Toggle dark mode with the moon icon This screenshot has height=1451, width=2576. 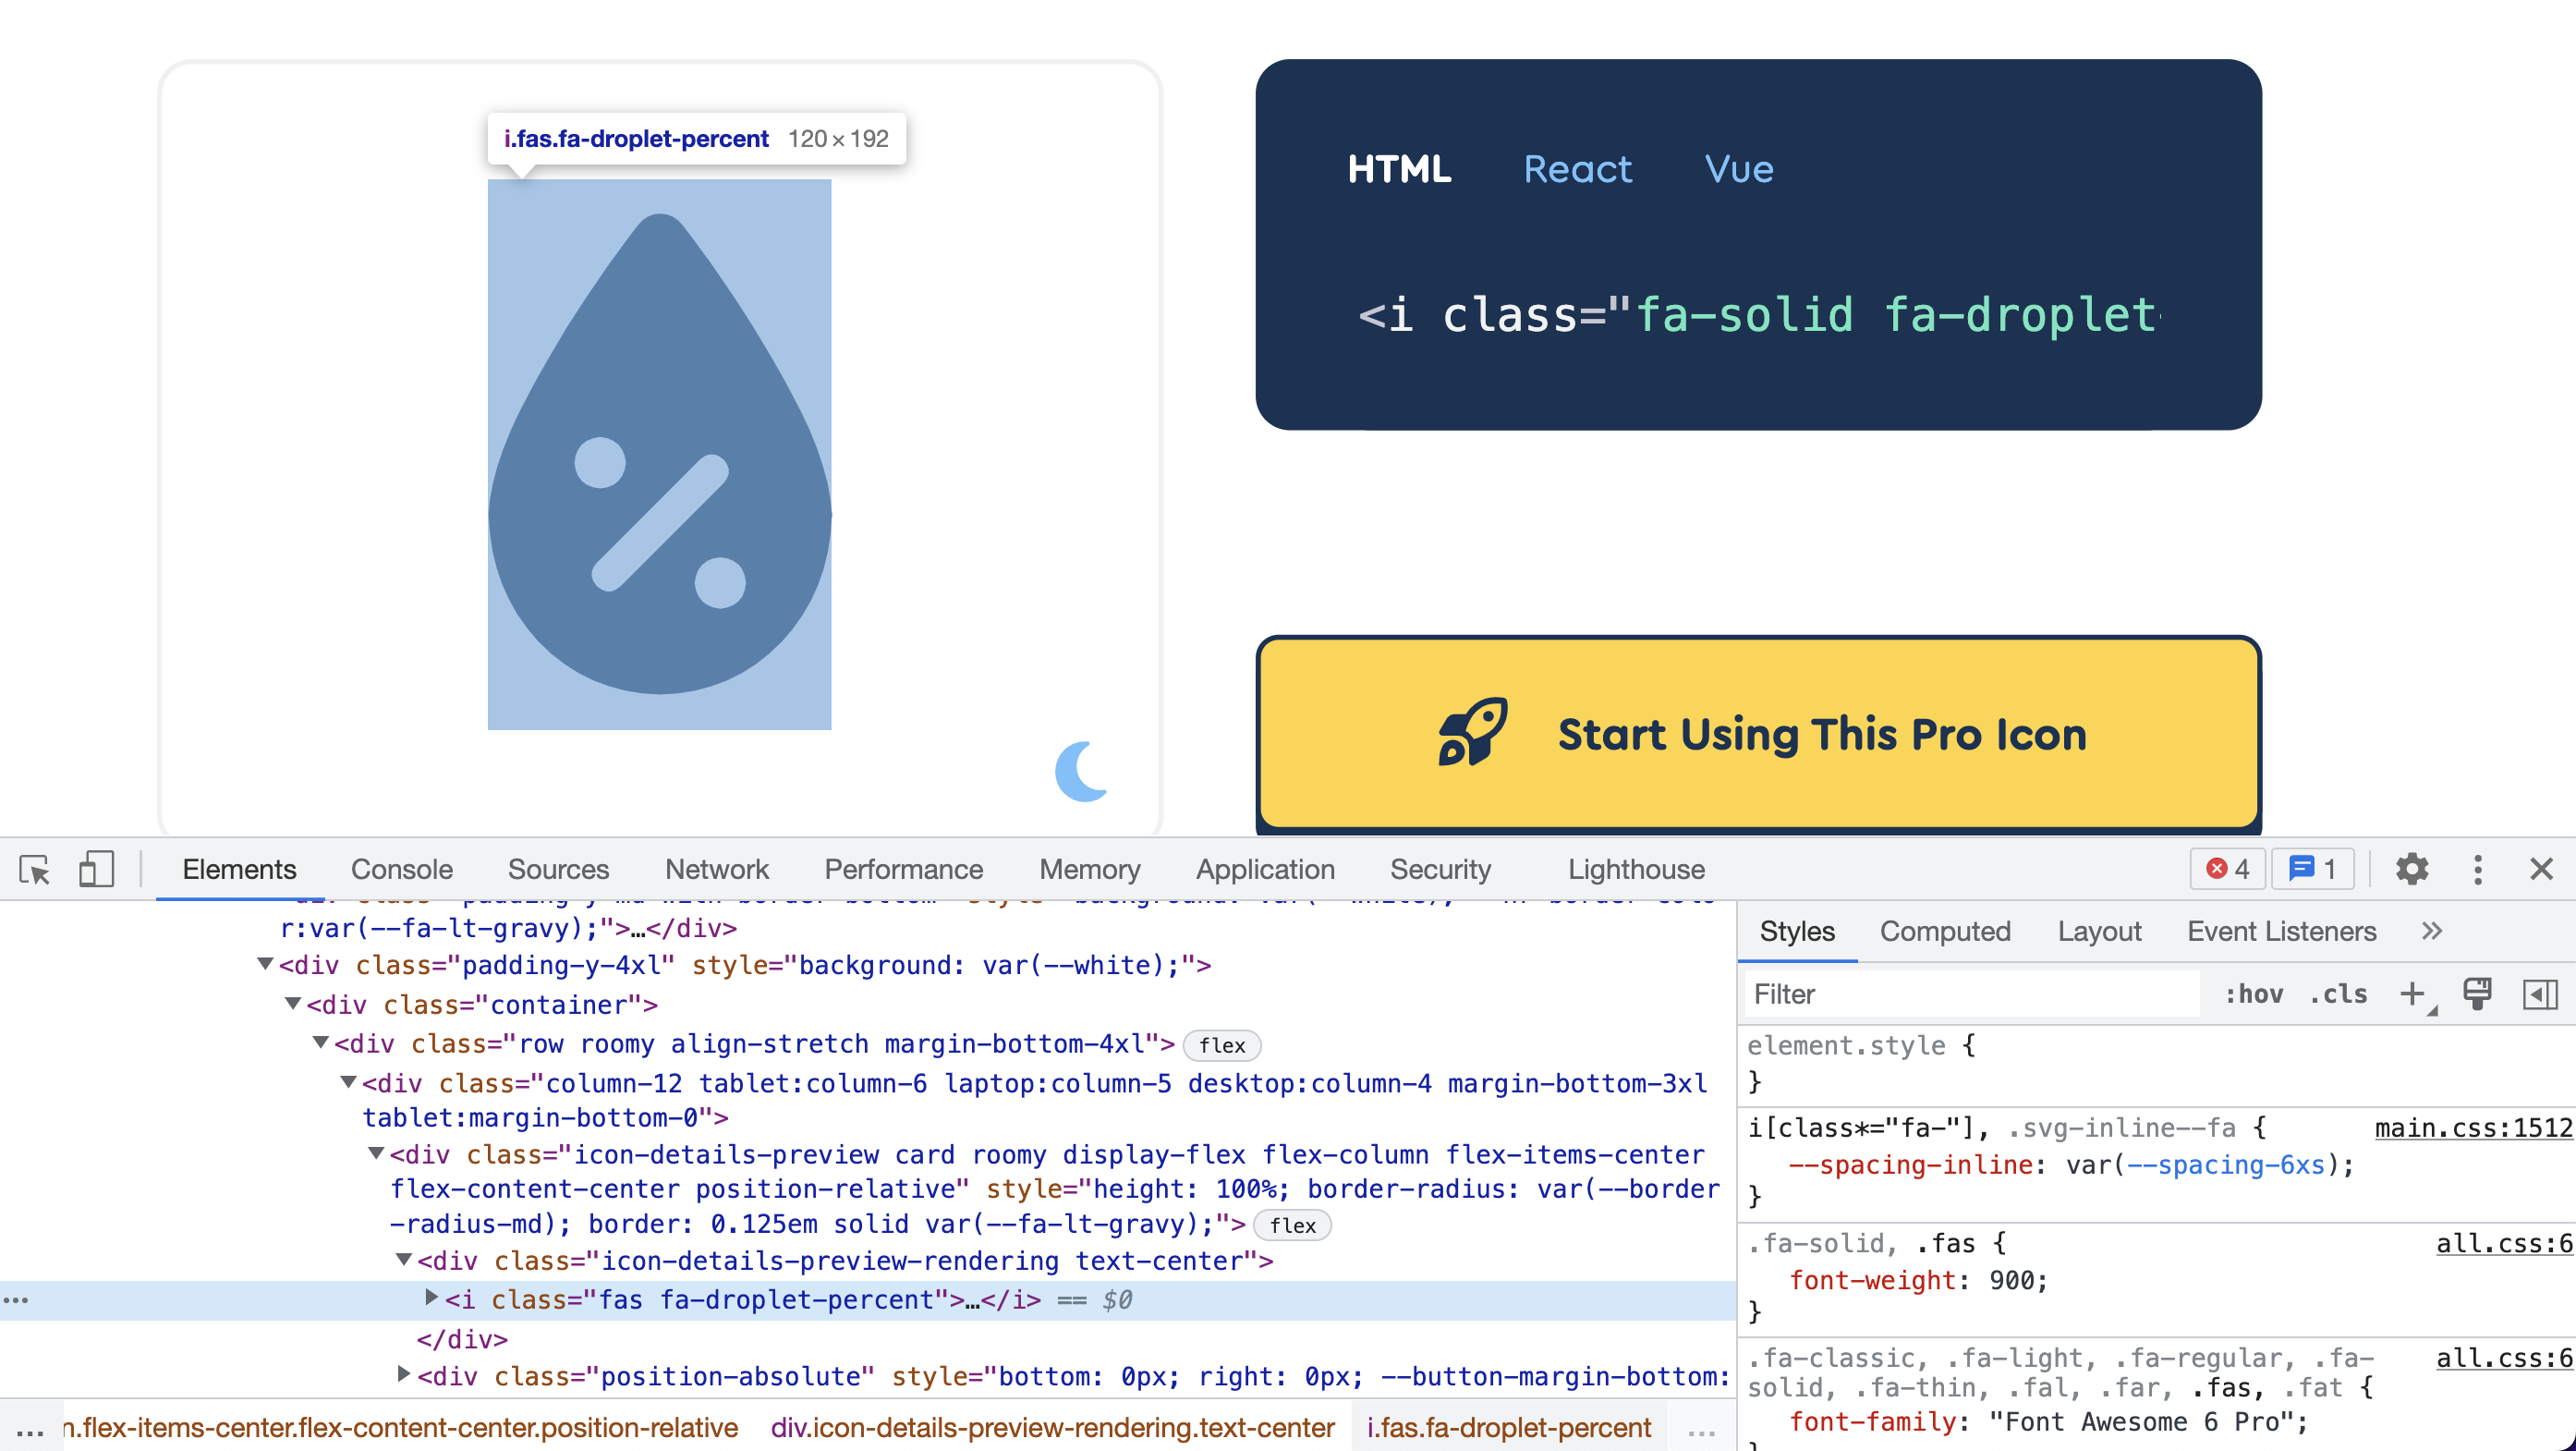1080,770
